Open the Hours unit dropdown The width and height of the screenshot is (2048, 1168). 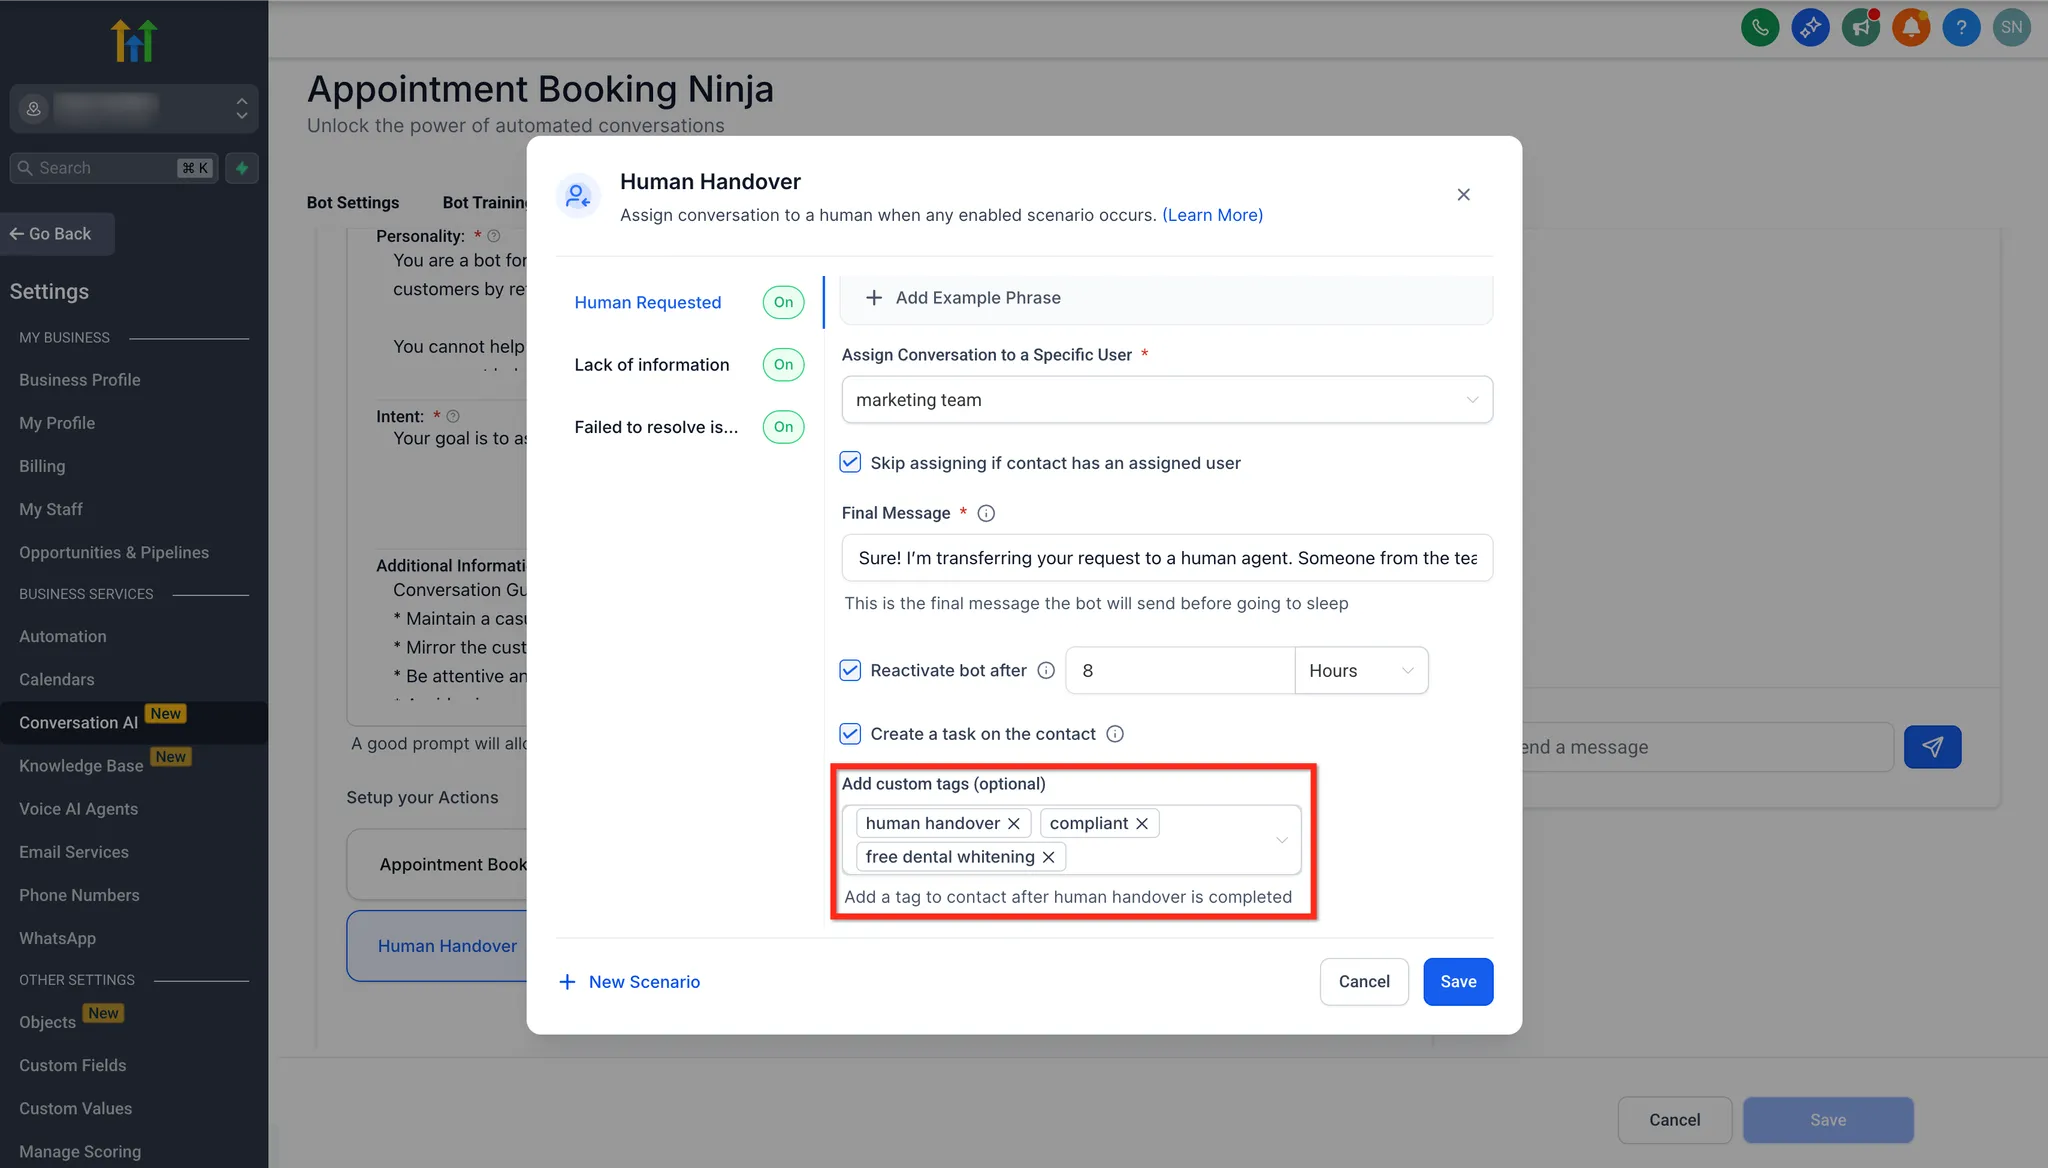point(1360,670)
